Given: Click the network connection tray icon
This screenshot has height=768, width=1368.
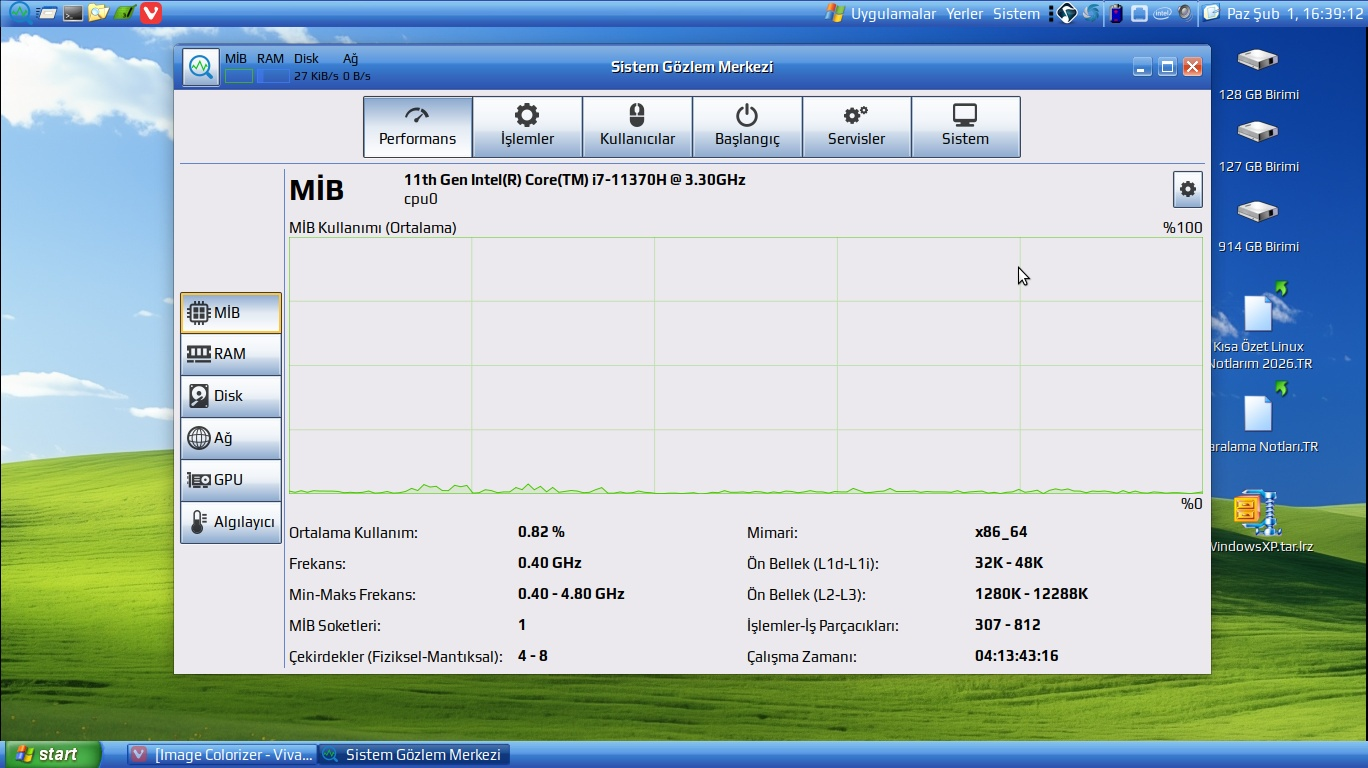Looking at the screenshot, I should coord(1139,13).
